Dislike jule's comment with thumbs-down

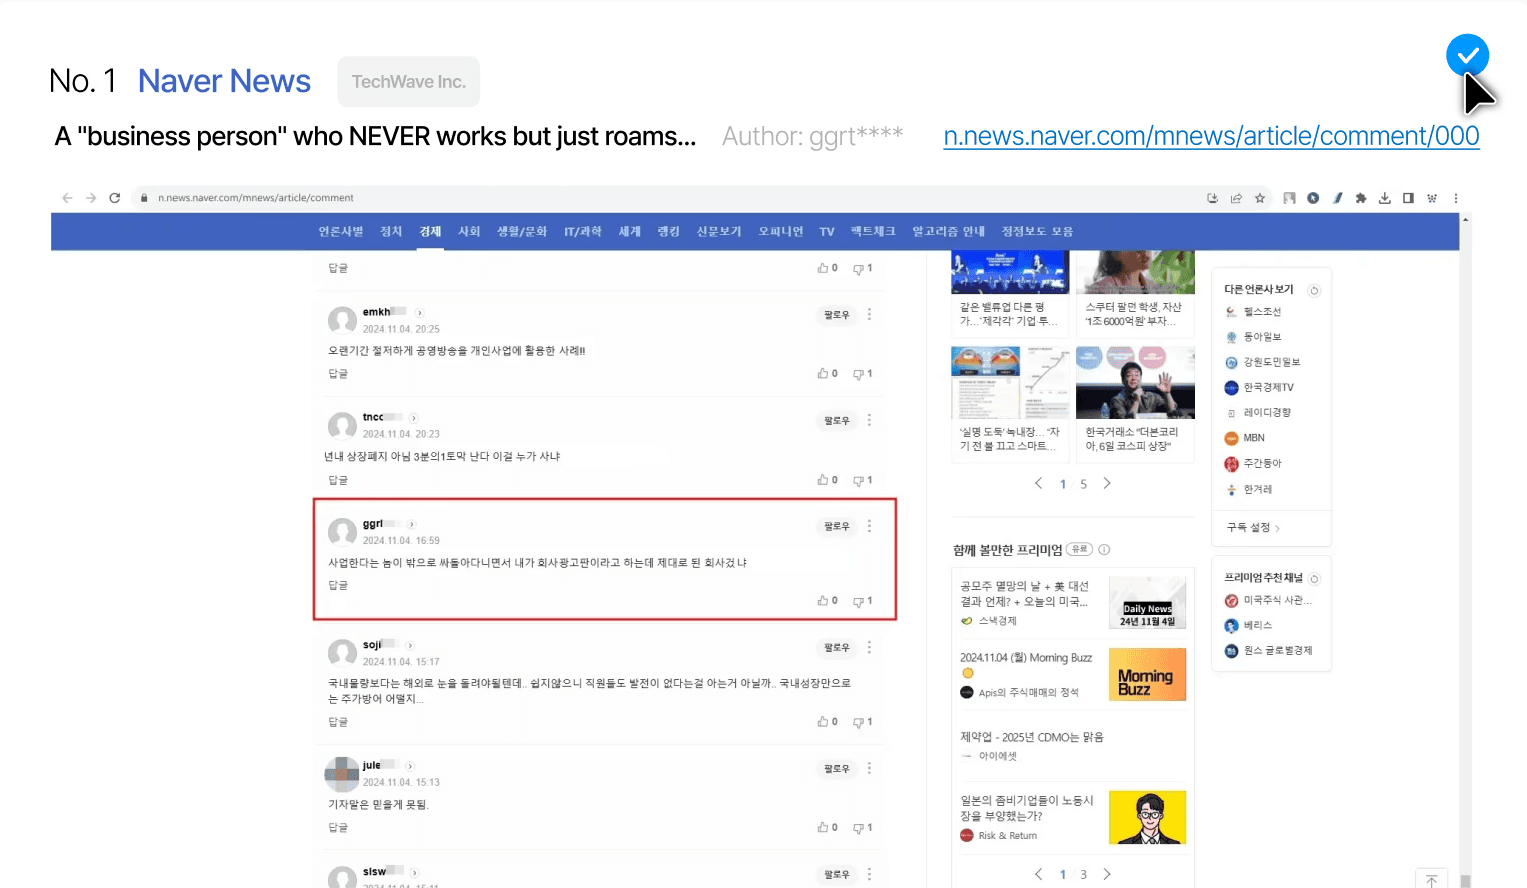pyautogui.click(x=862, y=828)
